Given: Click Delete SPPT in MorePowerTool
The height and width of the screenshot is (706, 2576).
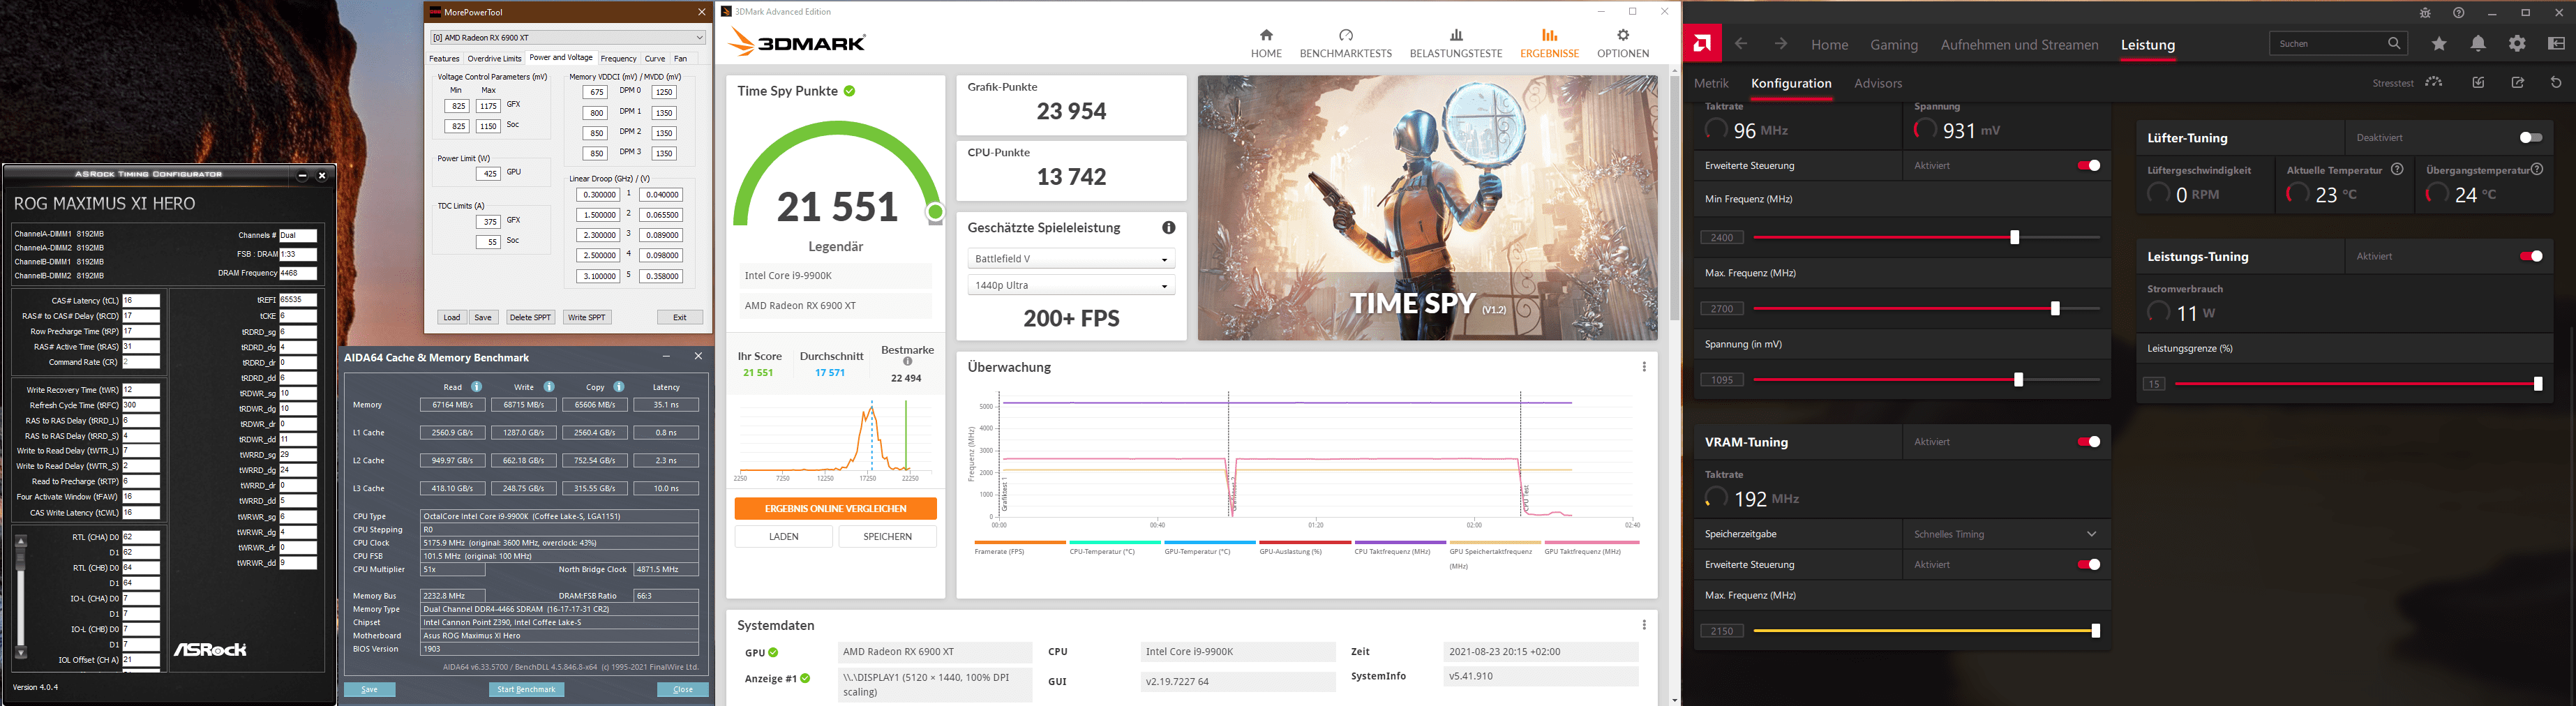Looking at the screenshot, I should (530, 317).
